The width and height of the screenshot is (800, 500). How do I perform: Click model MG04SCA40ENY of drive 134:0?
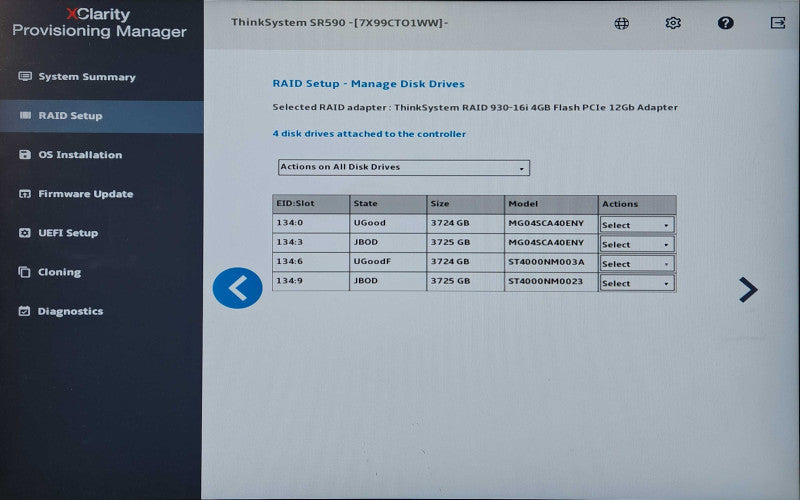[x=551, y=223]
